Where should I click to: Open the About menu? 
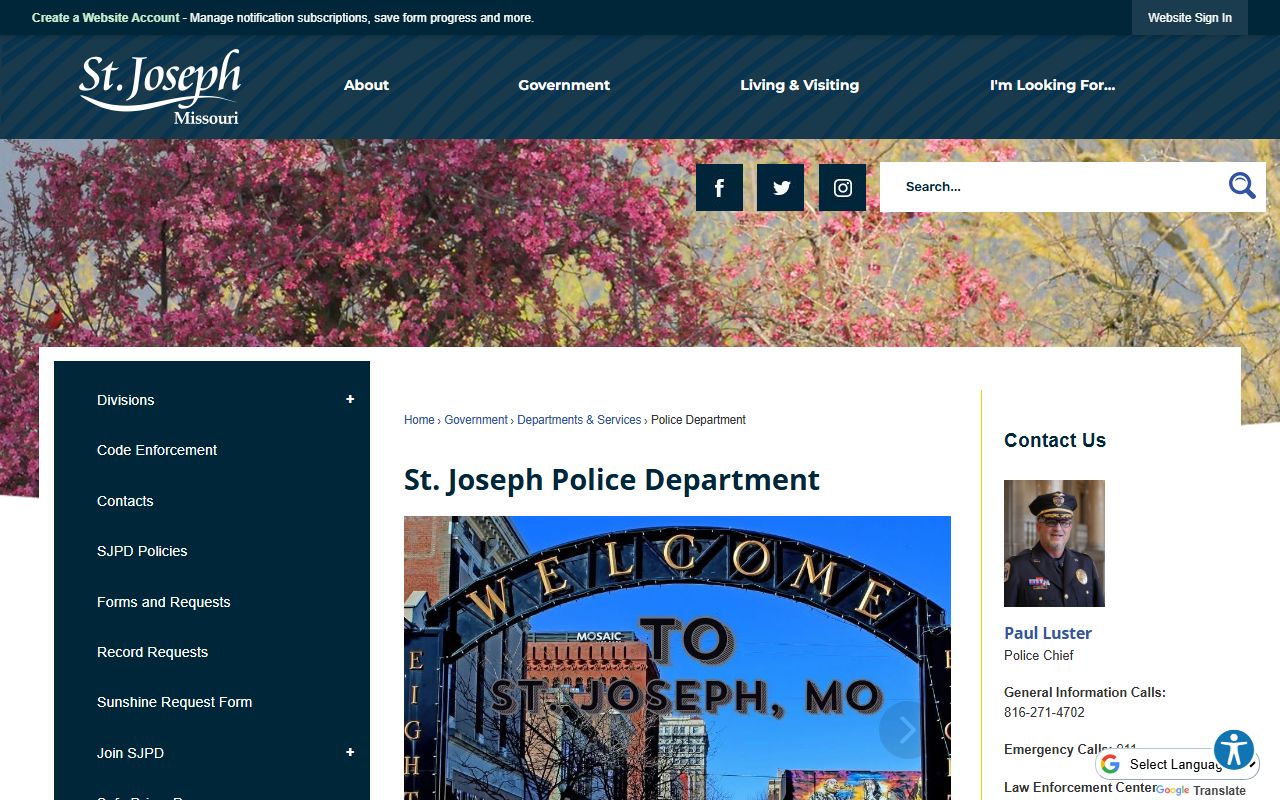click(x=366, y=85)
